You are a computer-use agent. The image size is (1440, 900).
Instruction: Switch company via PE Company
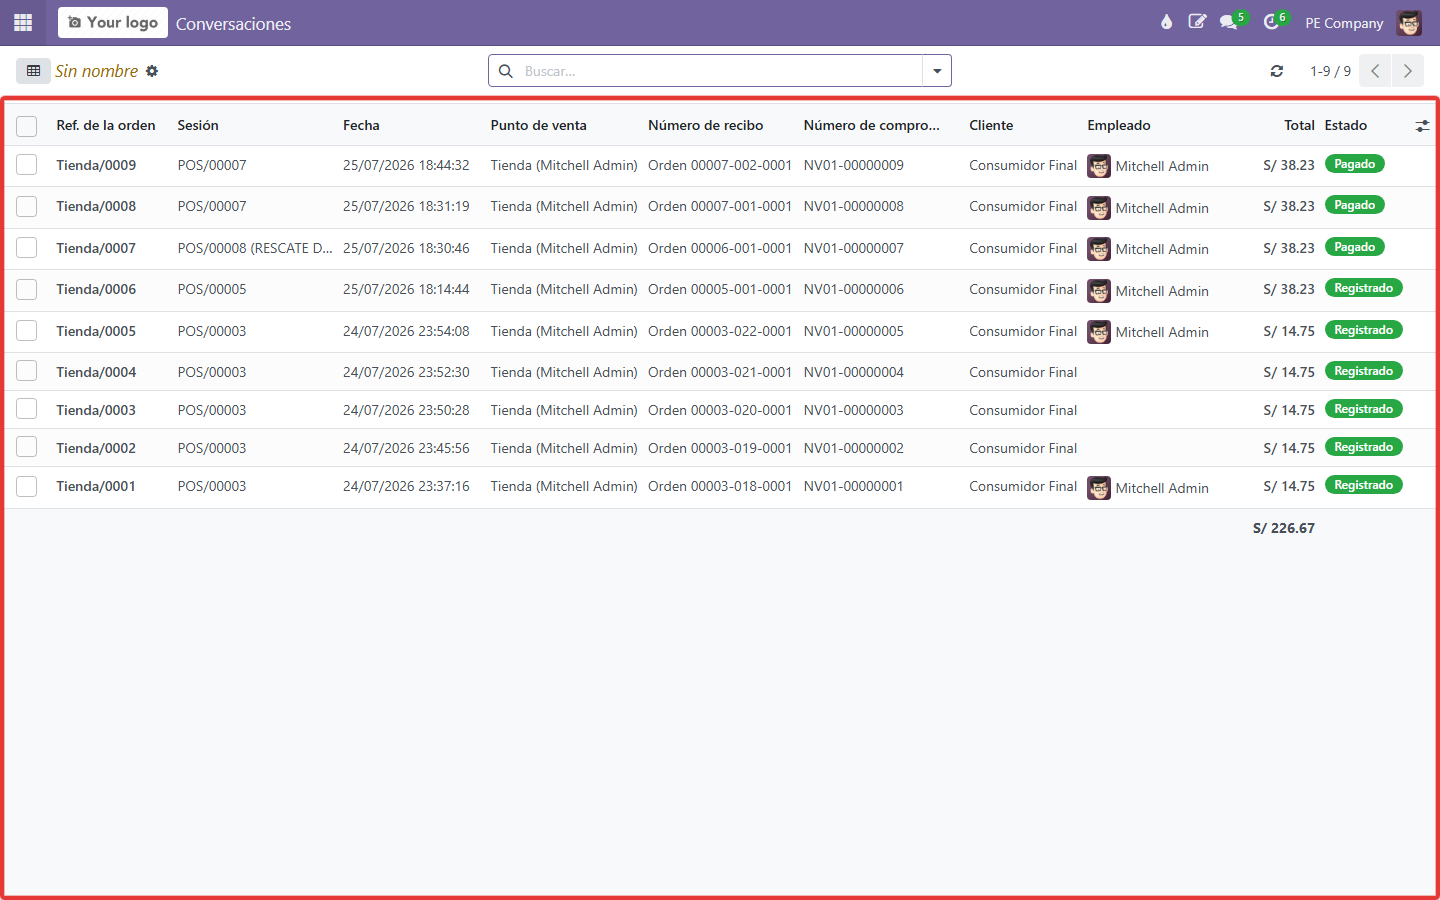click(x=1344, y=23)
